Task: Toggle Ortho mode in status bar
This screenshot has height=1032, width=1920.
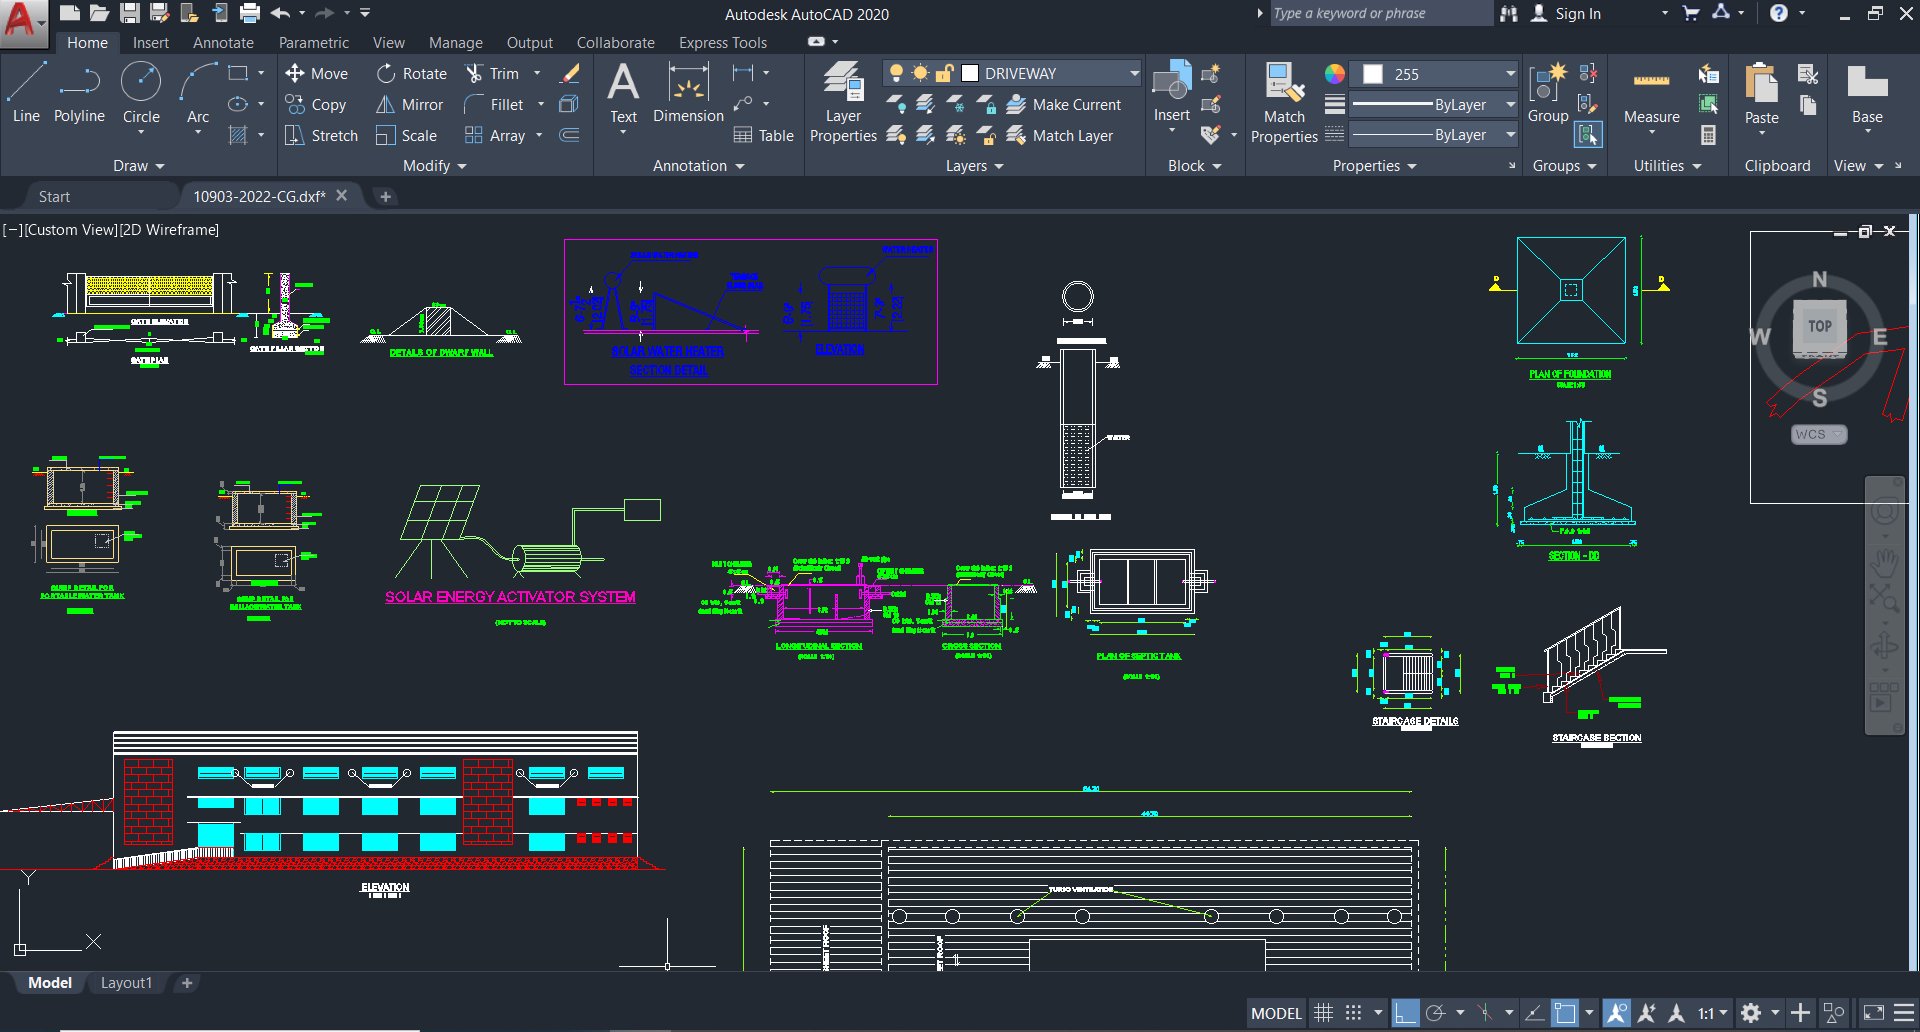Action: point(1405,1012)
